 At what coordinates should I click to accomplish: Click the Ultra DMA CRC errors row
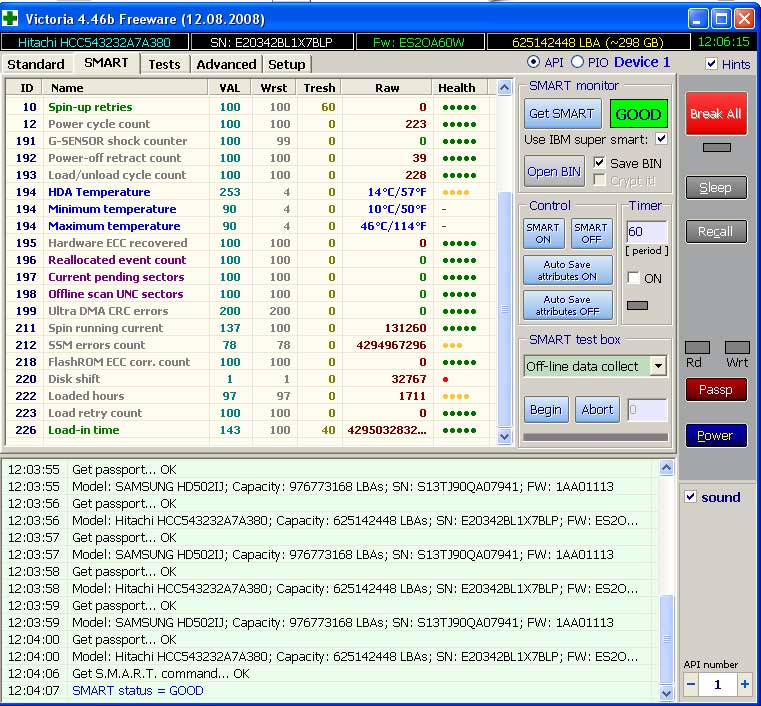(x=250, y=311)
